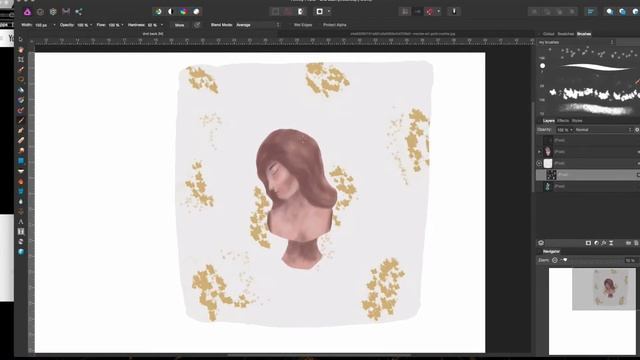
Task: Toggle the dark pixel-alignment button left of Snapping
Action: [x=418, y=12]
